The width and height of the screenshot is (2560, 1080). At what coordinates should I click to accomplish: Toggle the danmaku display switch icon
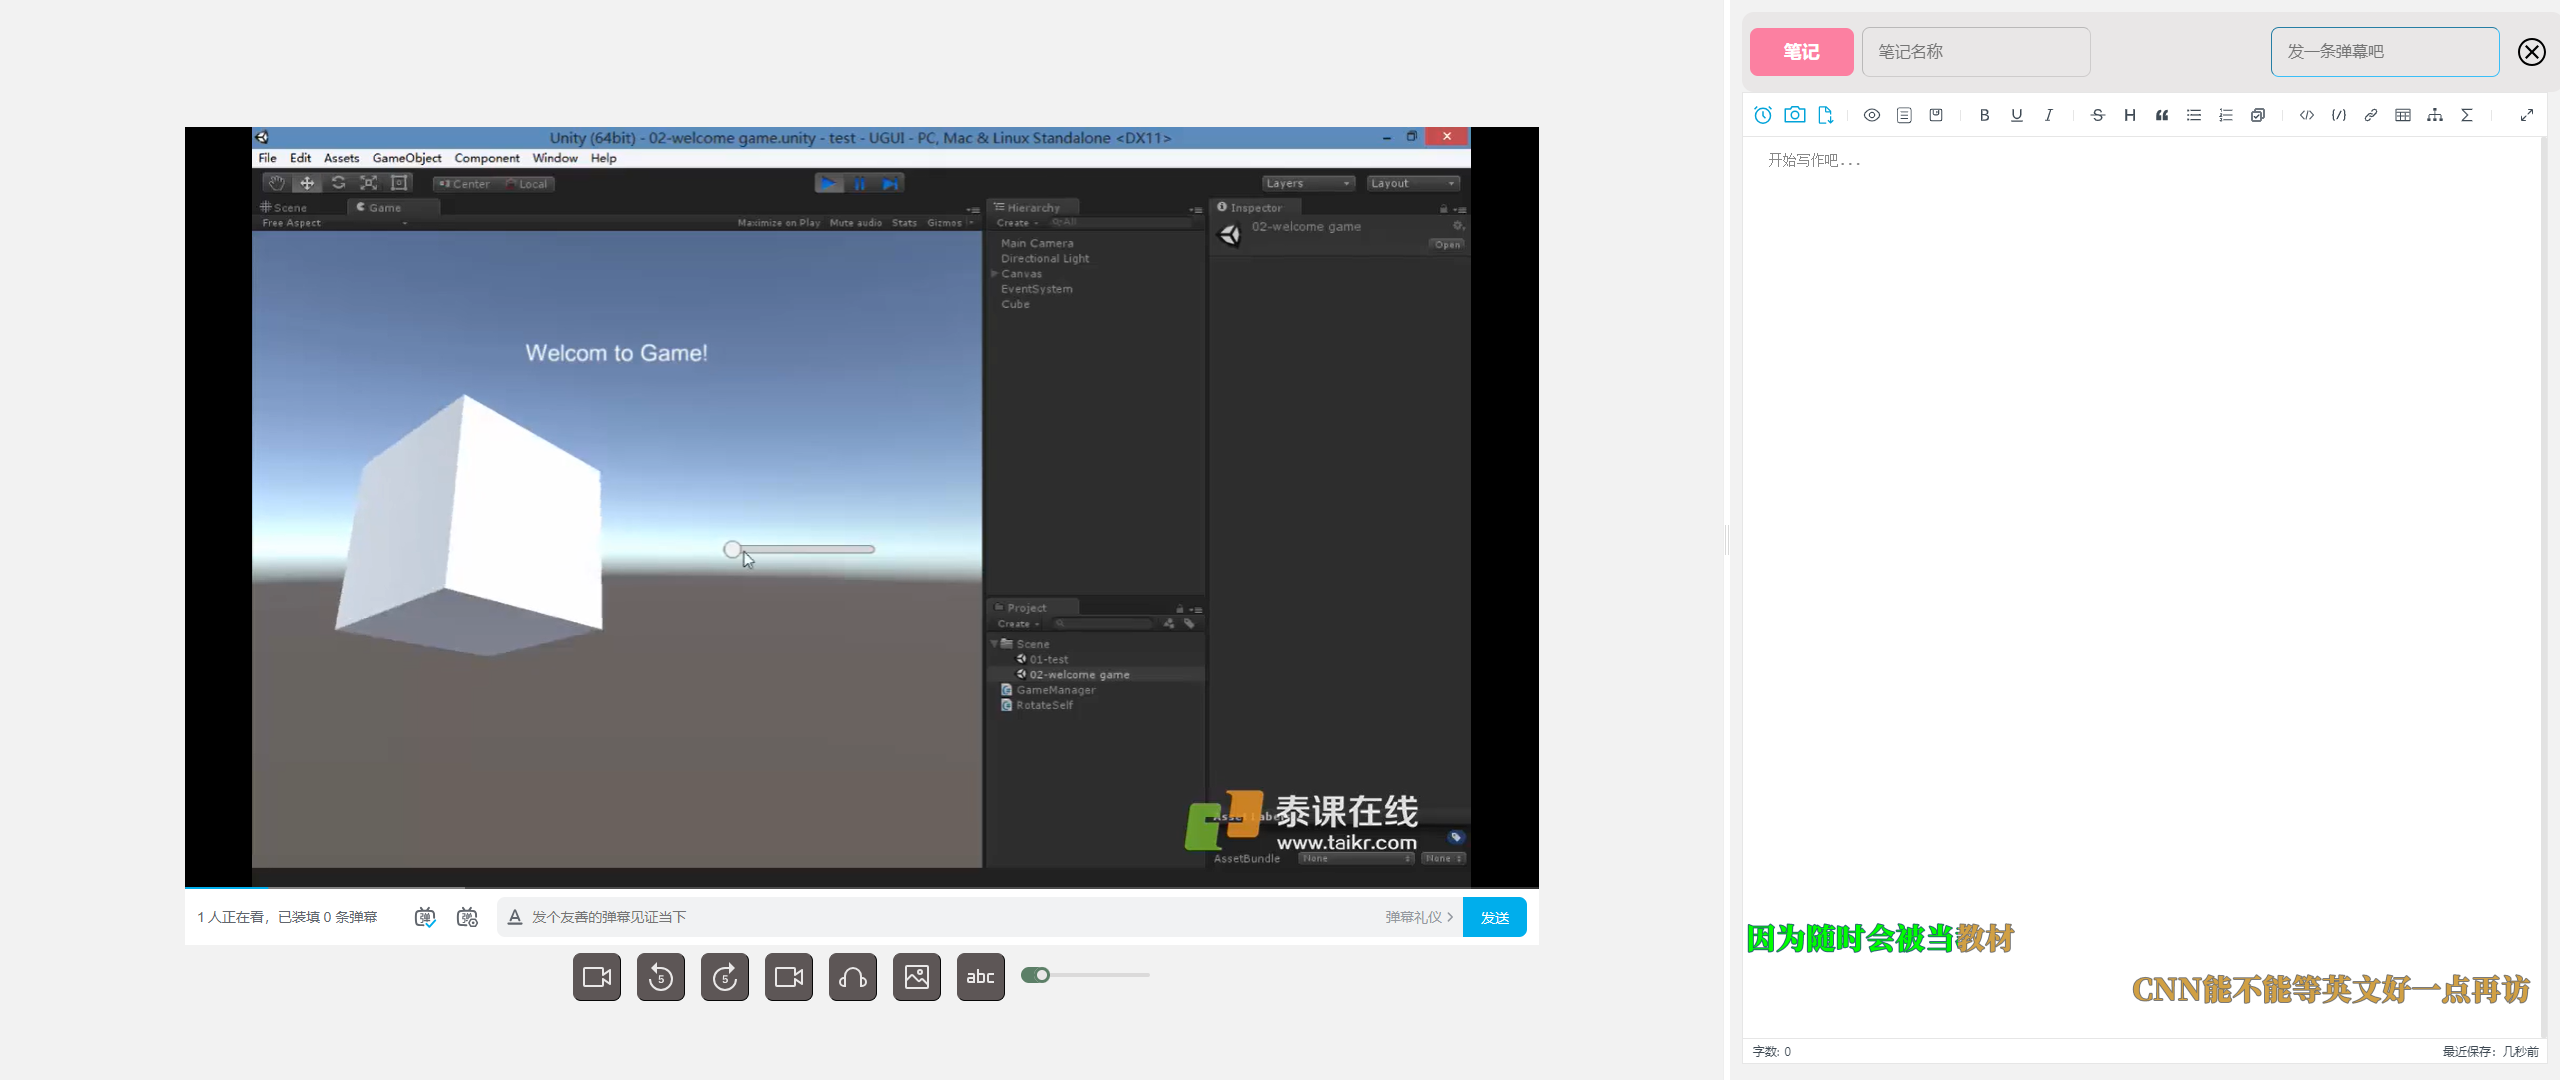(x=425, y=917)
